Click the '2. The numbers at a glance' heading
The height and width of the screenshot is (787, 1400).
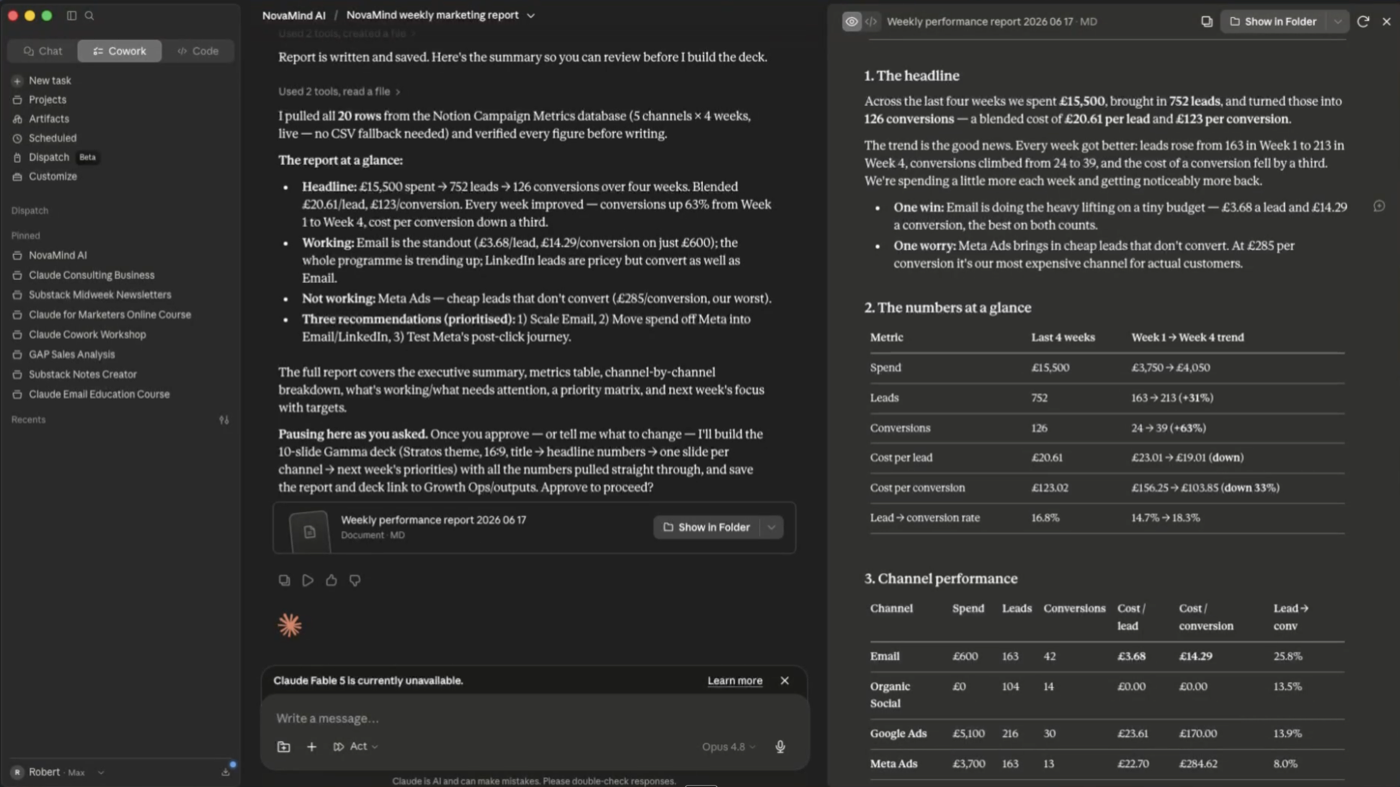(x=947, y=308)
